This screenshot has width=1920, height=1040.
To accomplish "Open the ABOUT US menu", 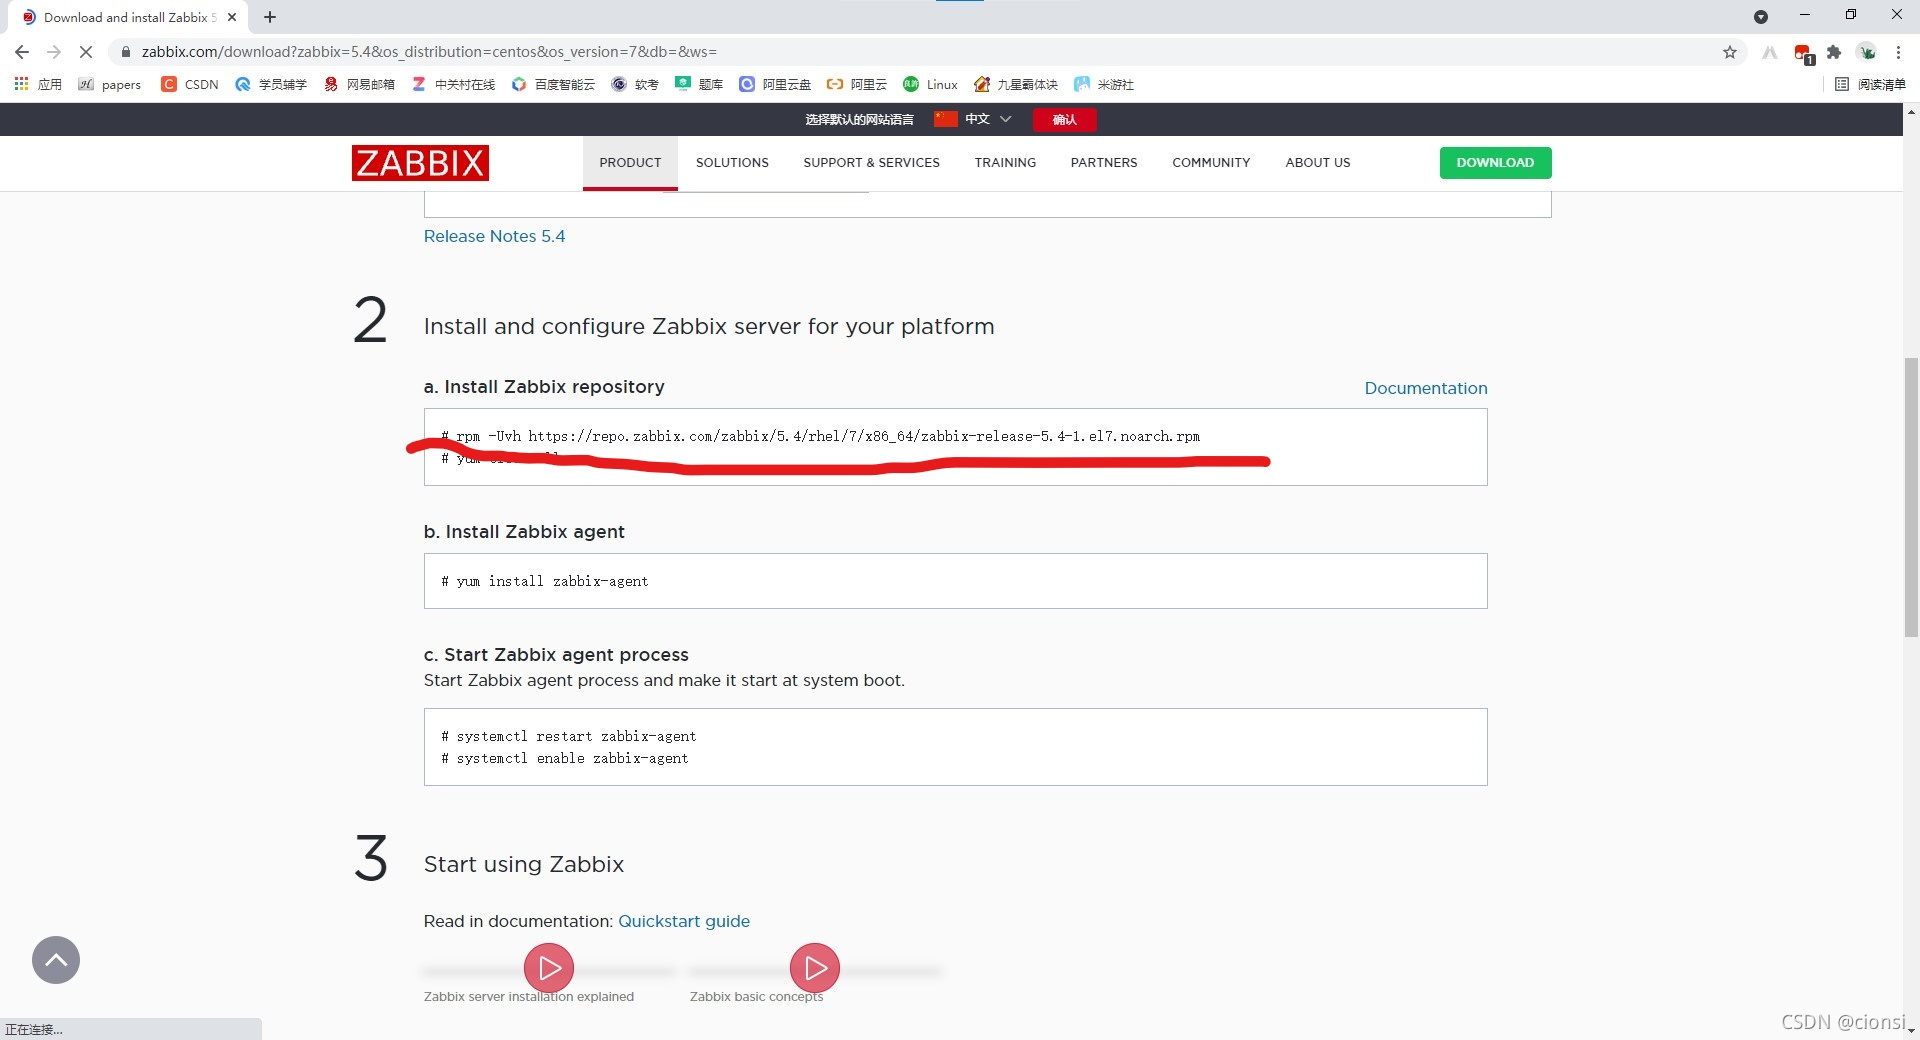I will point(1317,162).
